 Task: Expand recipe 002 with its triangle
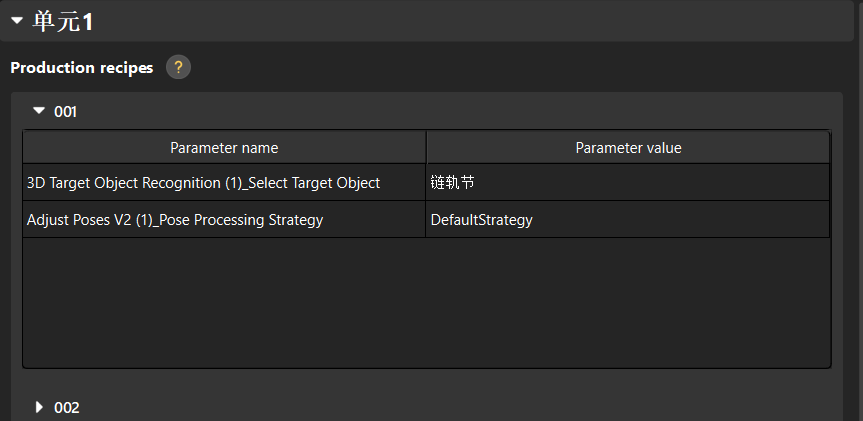pos(39,407)
